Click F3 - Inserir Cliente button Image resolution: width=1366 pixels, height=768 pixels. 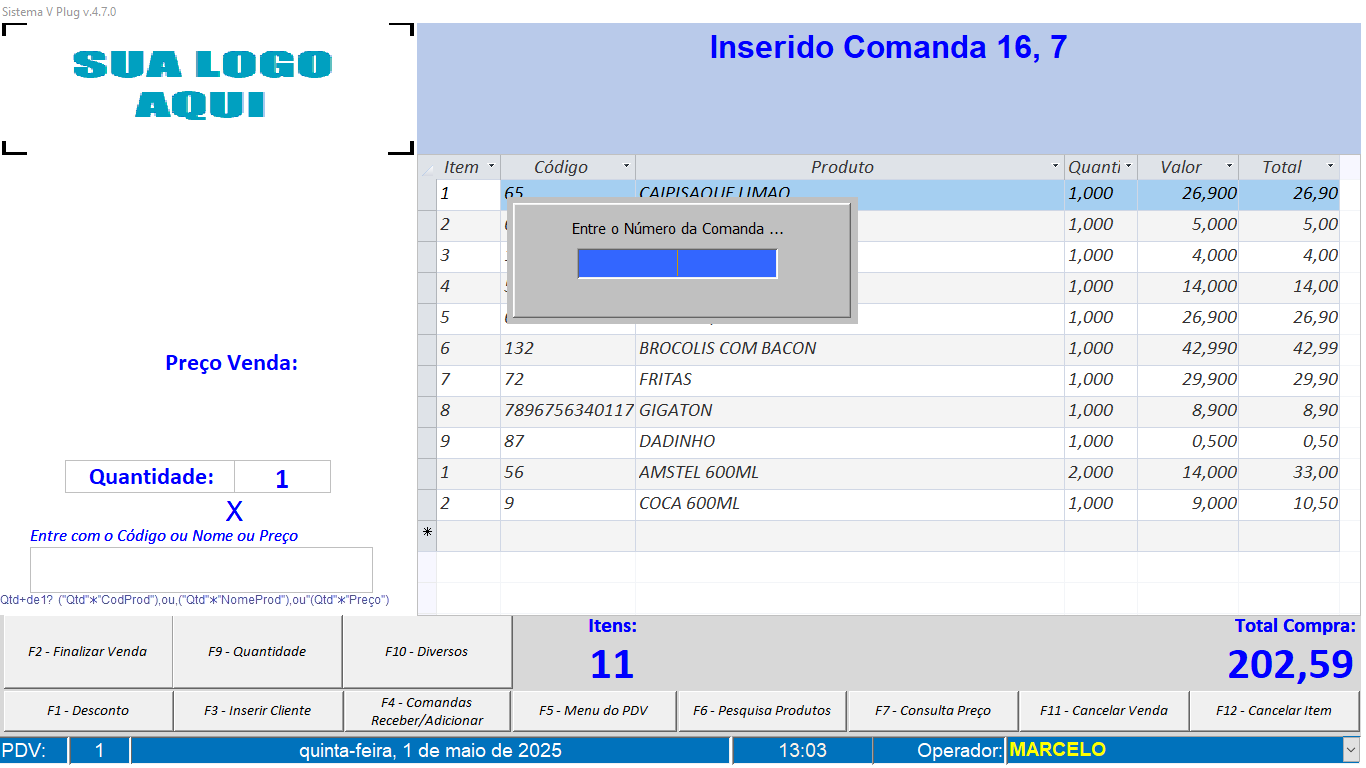[258, 711]
